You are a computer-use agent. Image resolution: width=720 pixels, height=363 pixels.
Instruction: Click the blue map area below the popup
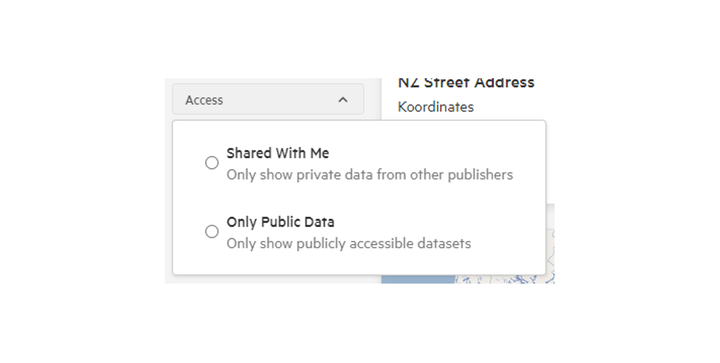coord(418,279)
